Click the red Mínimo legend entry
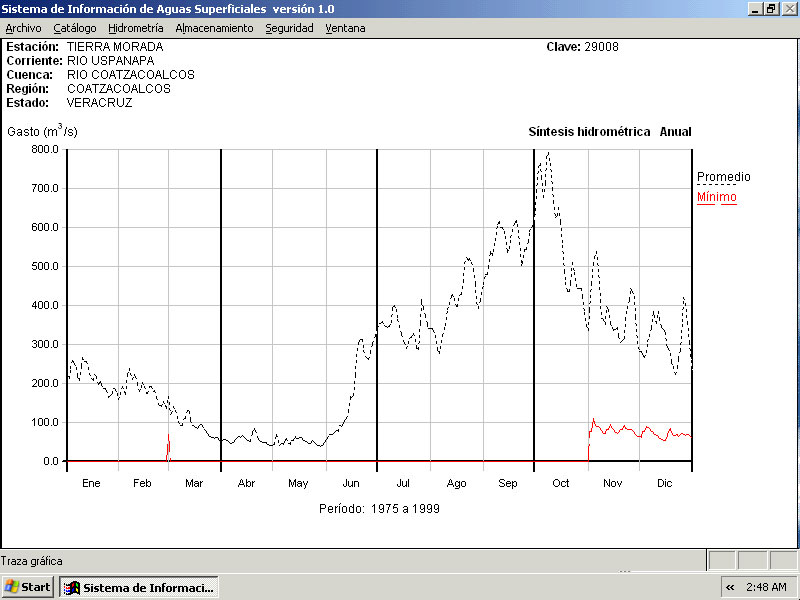Viewport: 800px width, 600px height. tap(716, 197)
